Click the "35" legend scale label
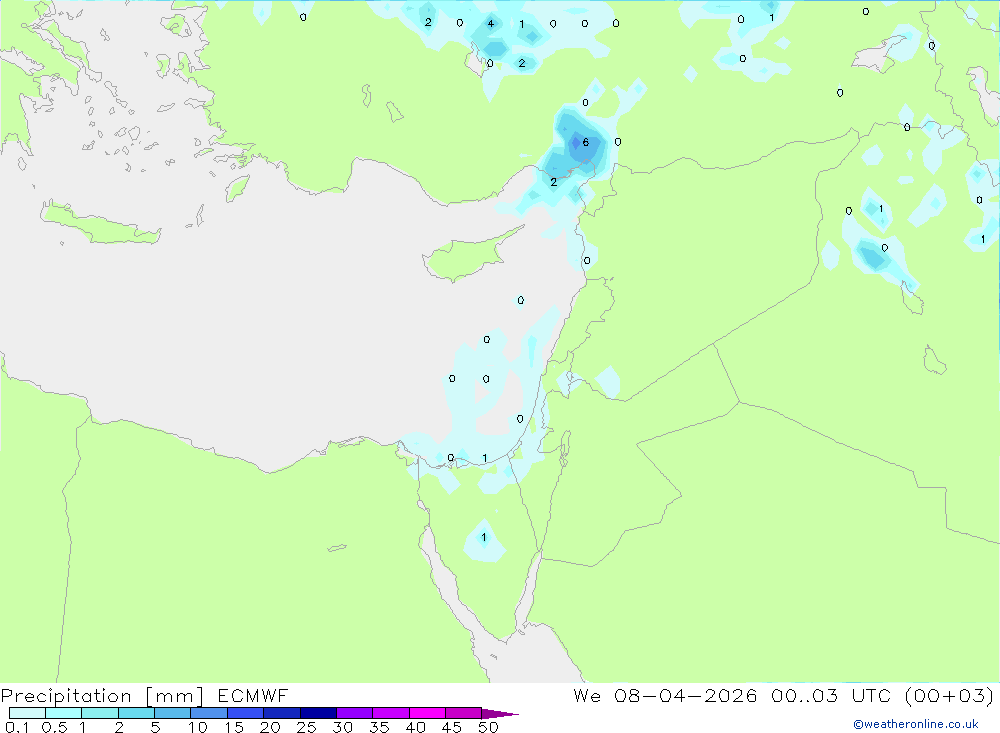 [379, 727]
